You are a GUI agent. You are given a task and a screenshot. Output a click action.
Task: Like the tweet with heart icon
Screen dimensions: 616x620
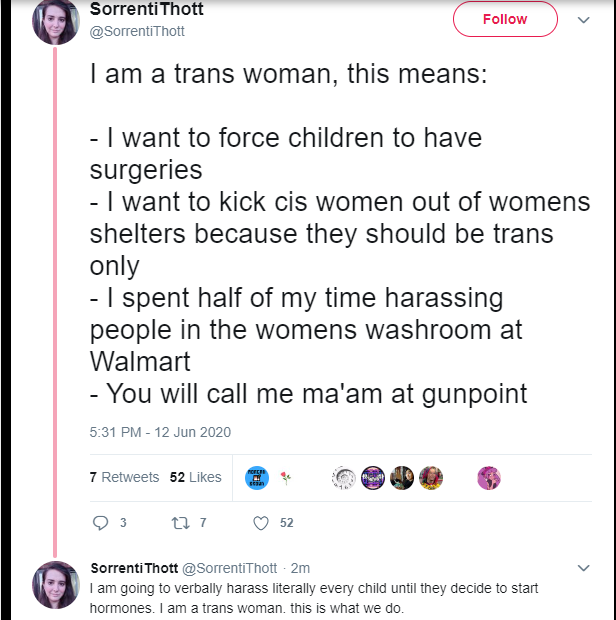(261, 523)
